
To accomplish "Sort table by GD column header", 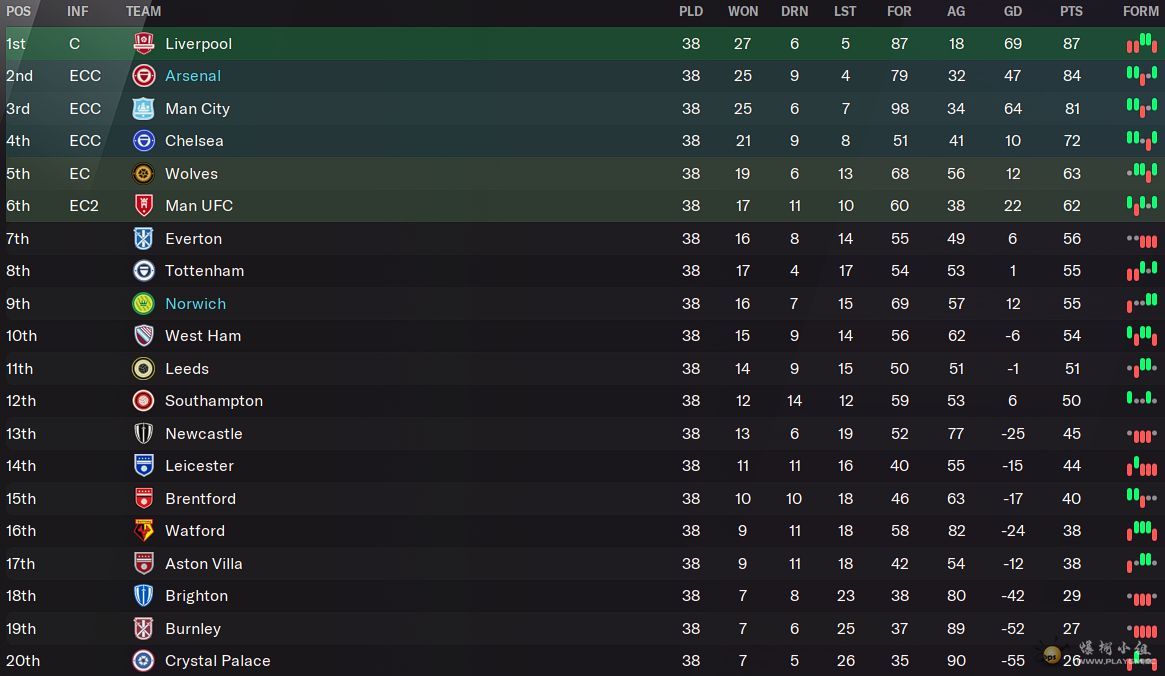I will tap(1013, 12).
